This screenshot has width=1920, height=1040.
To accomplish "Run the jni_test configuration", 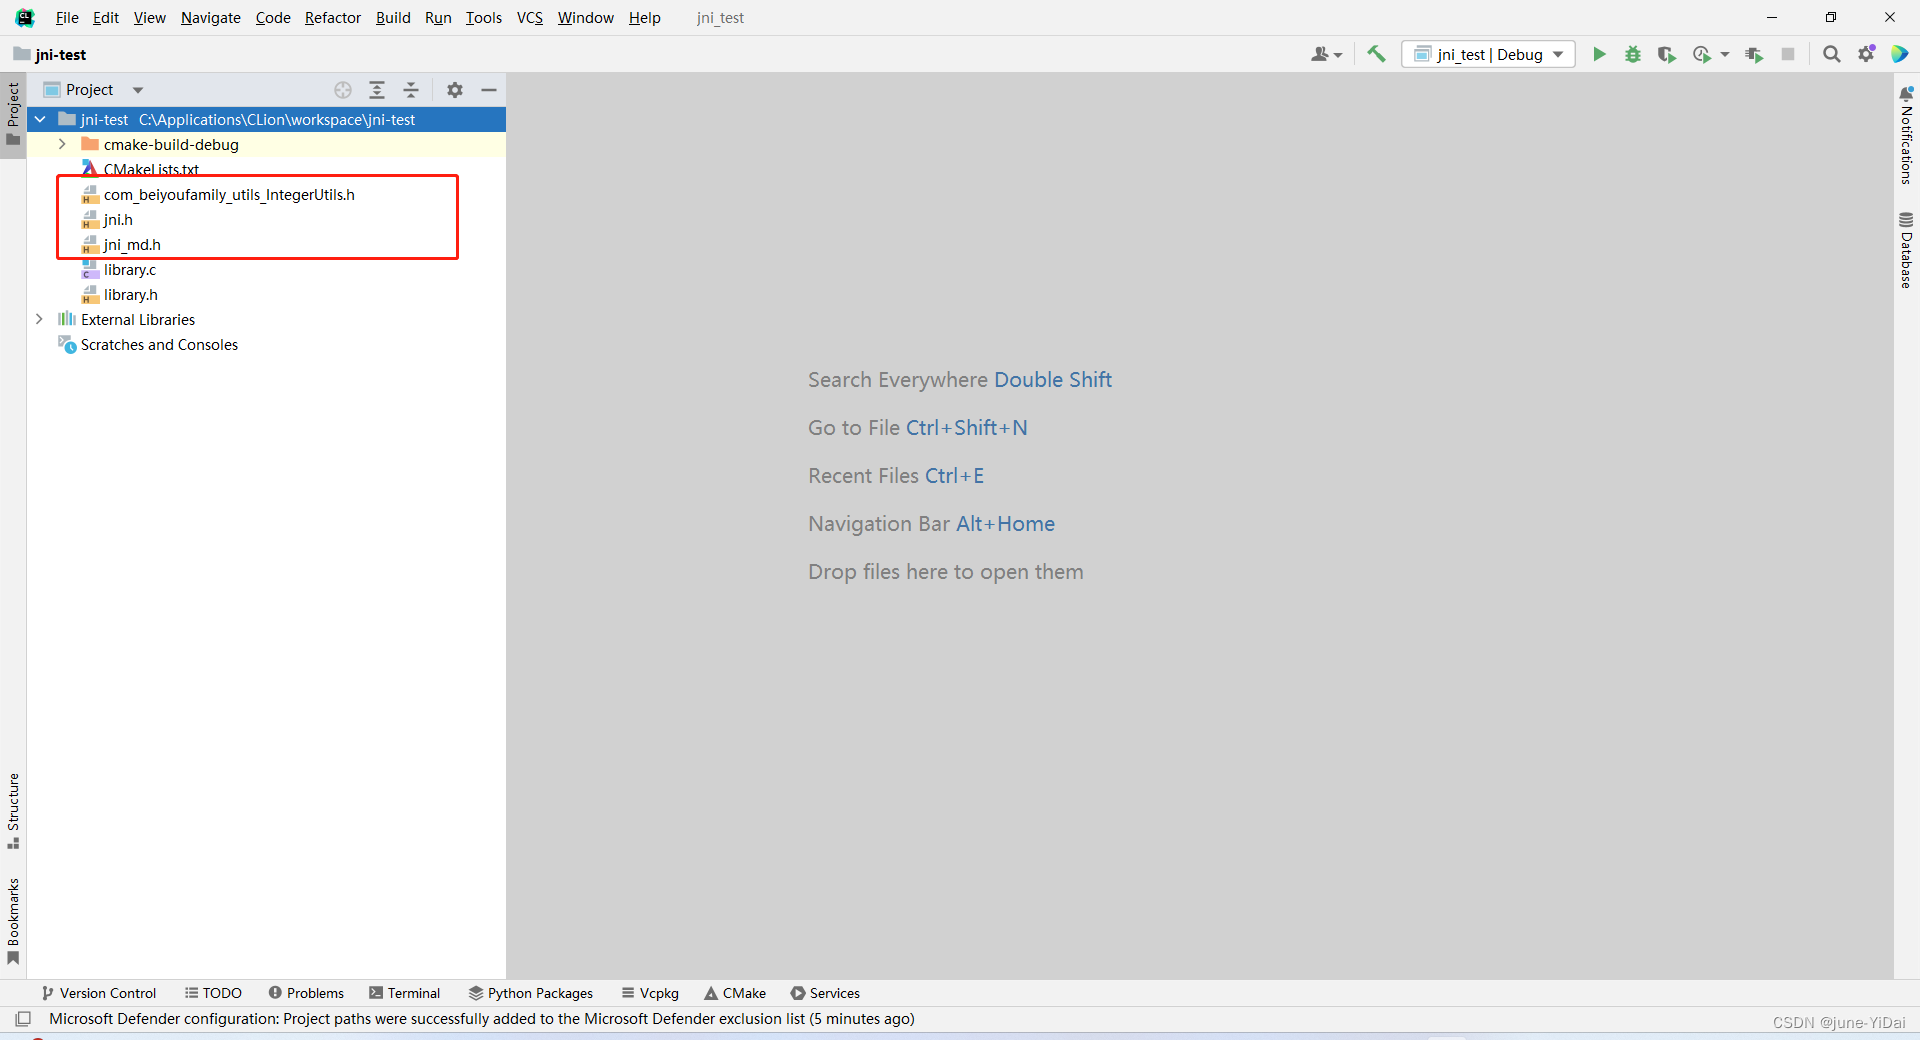I will click(1599, 54).
